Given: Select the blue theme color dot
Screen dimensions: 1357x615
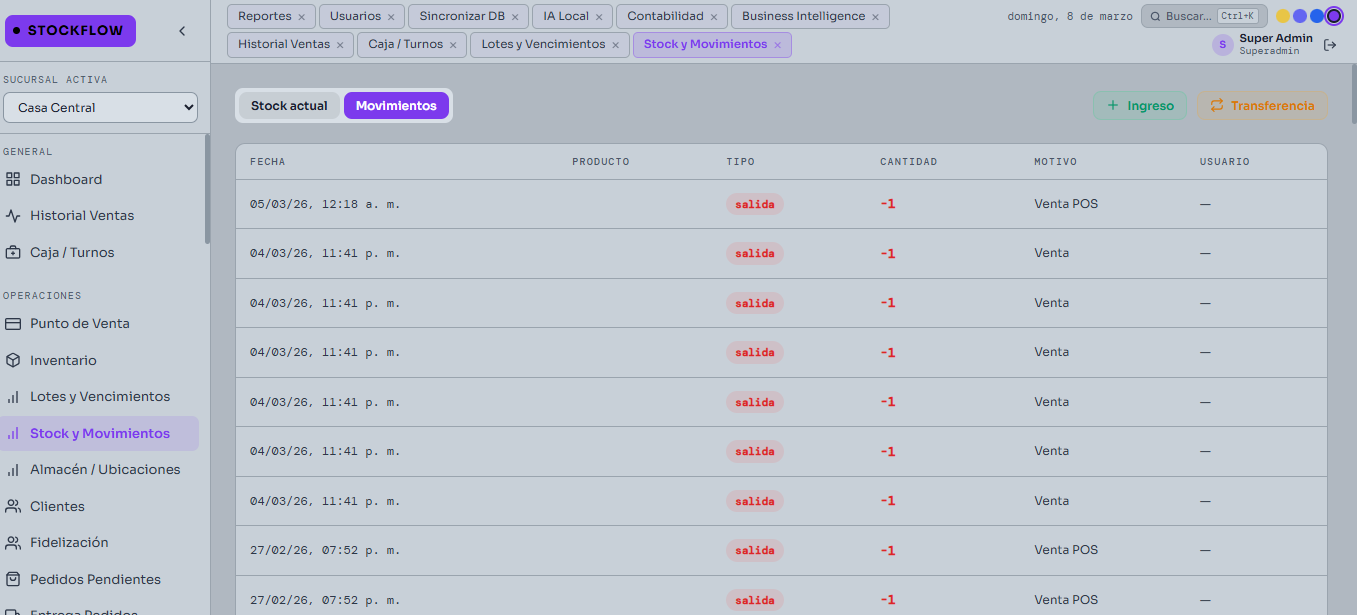Looking at the screenshot, I should click(1316, 16).
